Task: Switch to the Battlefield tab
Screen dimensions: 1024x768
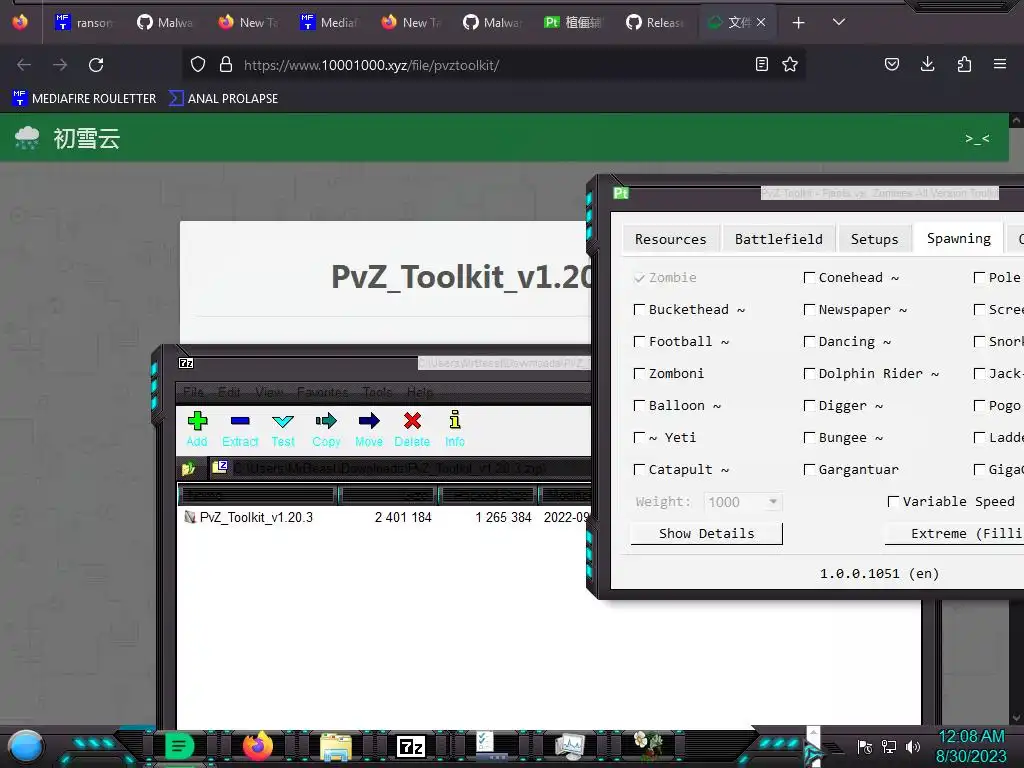Action: point(778,239)
